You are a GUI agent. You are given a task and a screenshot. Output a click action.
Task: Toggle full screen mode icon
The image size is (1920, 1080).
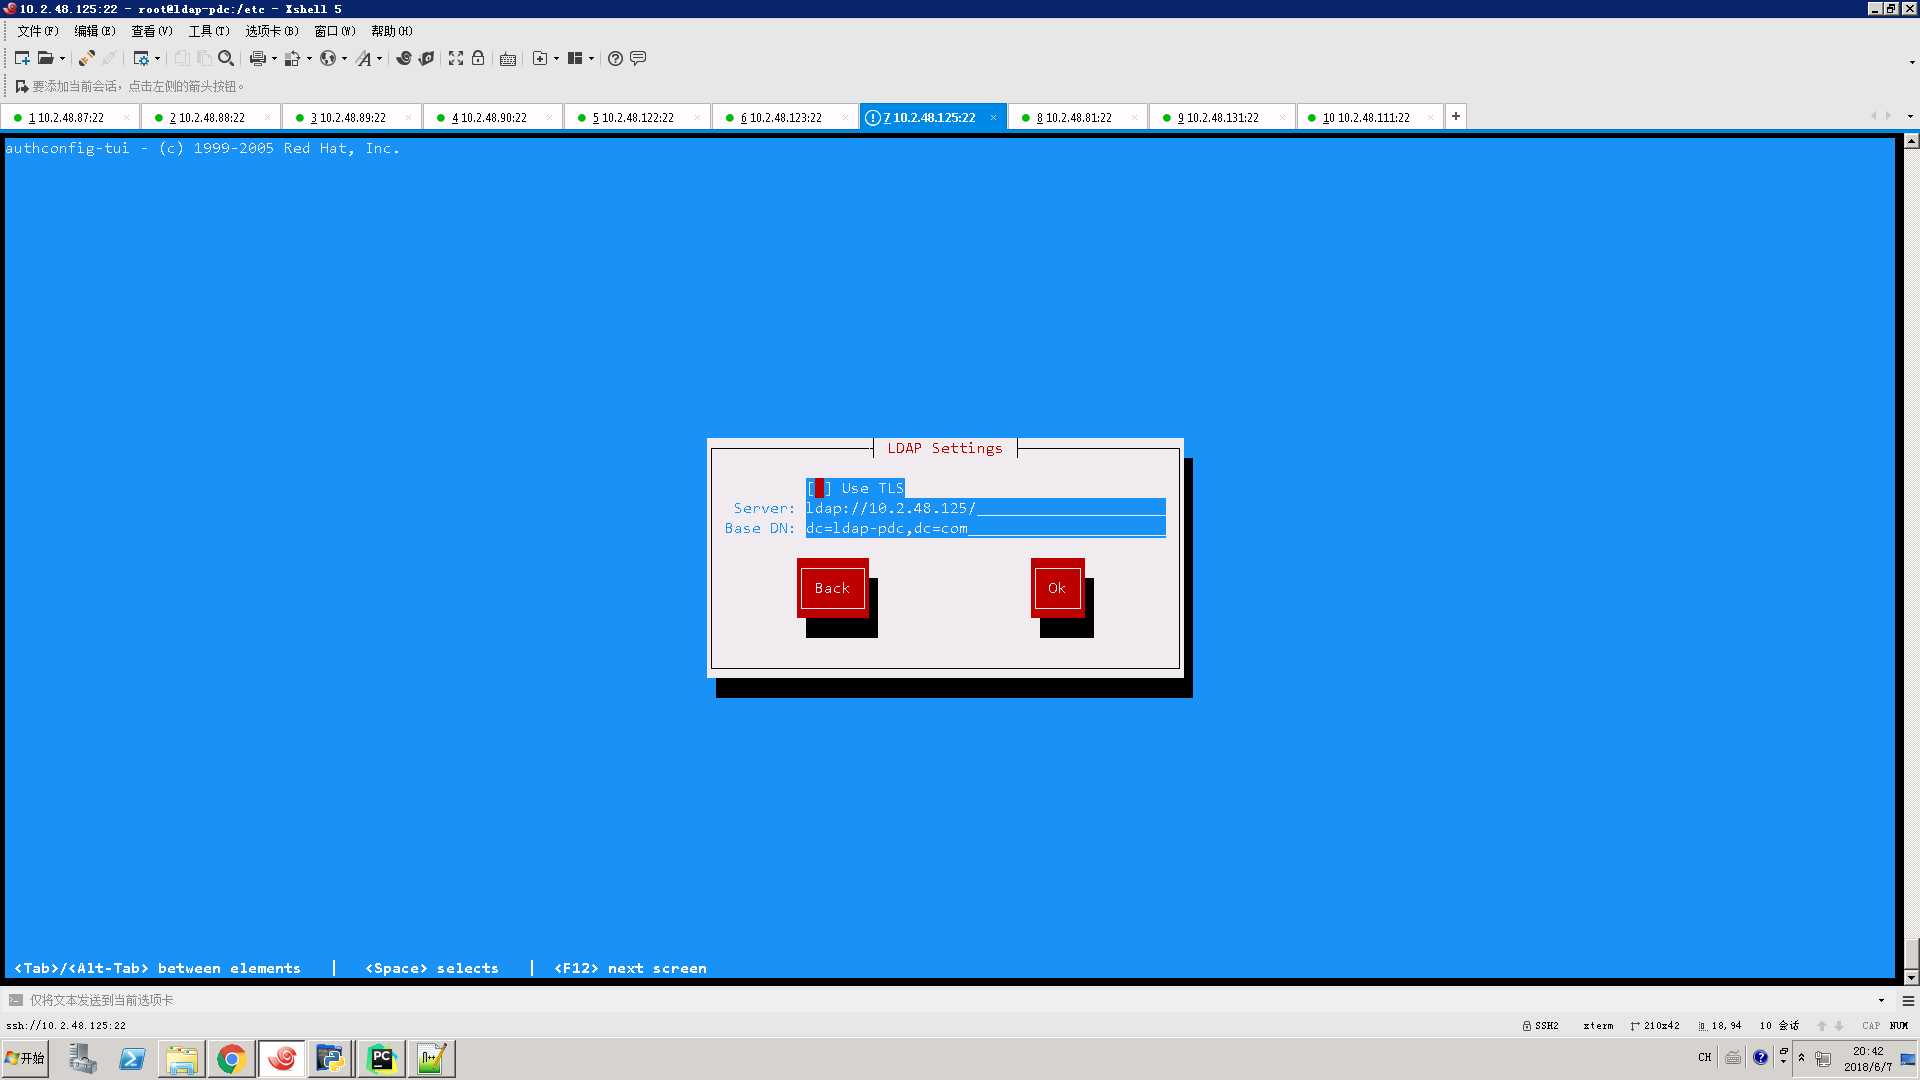coord(456,59)
